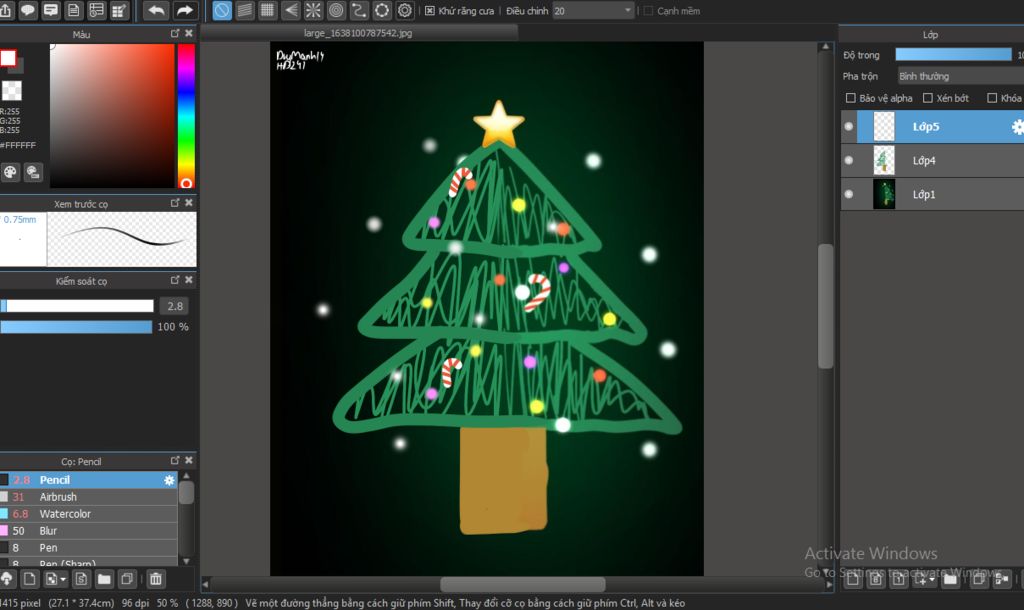
Task: Select the Watercolor brush
Action: pos(89,514)
